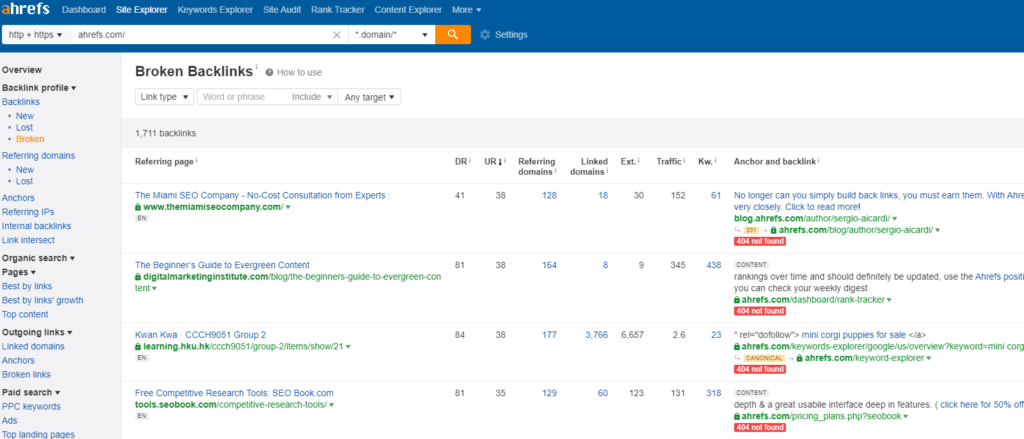Image resolution: width=1024 pixels, height=439 pixels.
Task: Open Best by links in the sidebar
Action: (27, 286)
